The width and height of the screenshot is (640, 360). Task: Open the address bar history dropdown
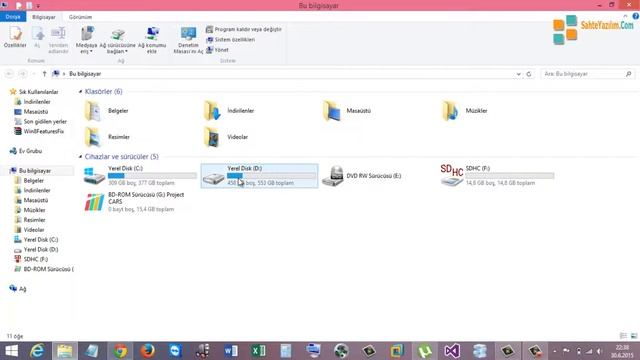click(518, 74)
